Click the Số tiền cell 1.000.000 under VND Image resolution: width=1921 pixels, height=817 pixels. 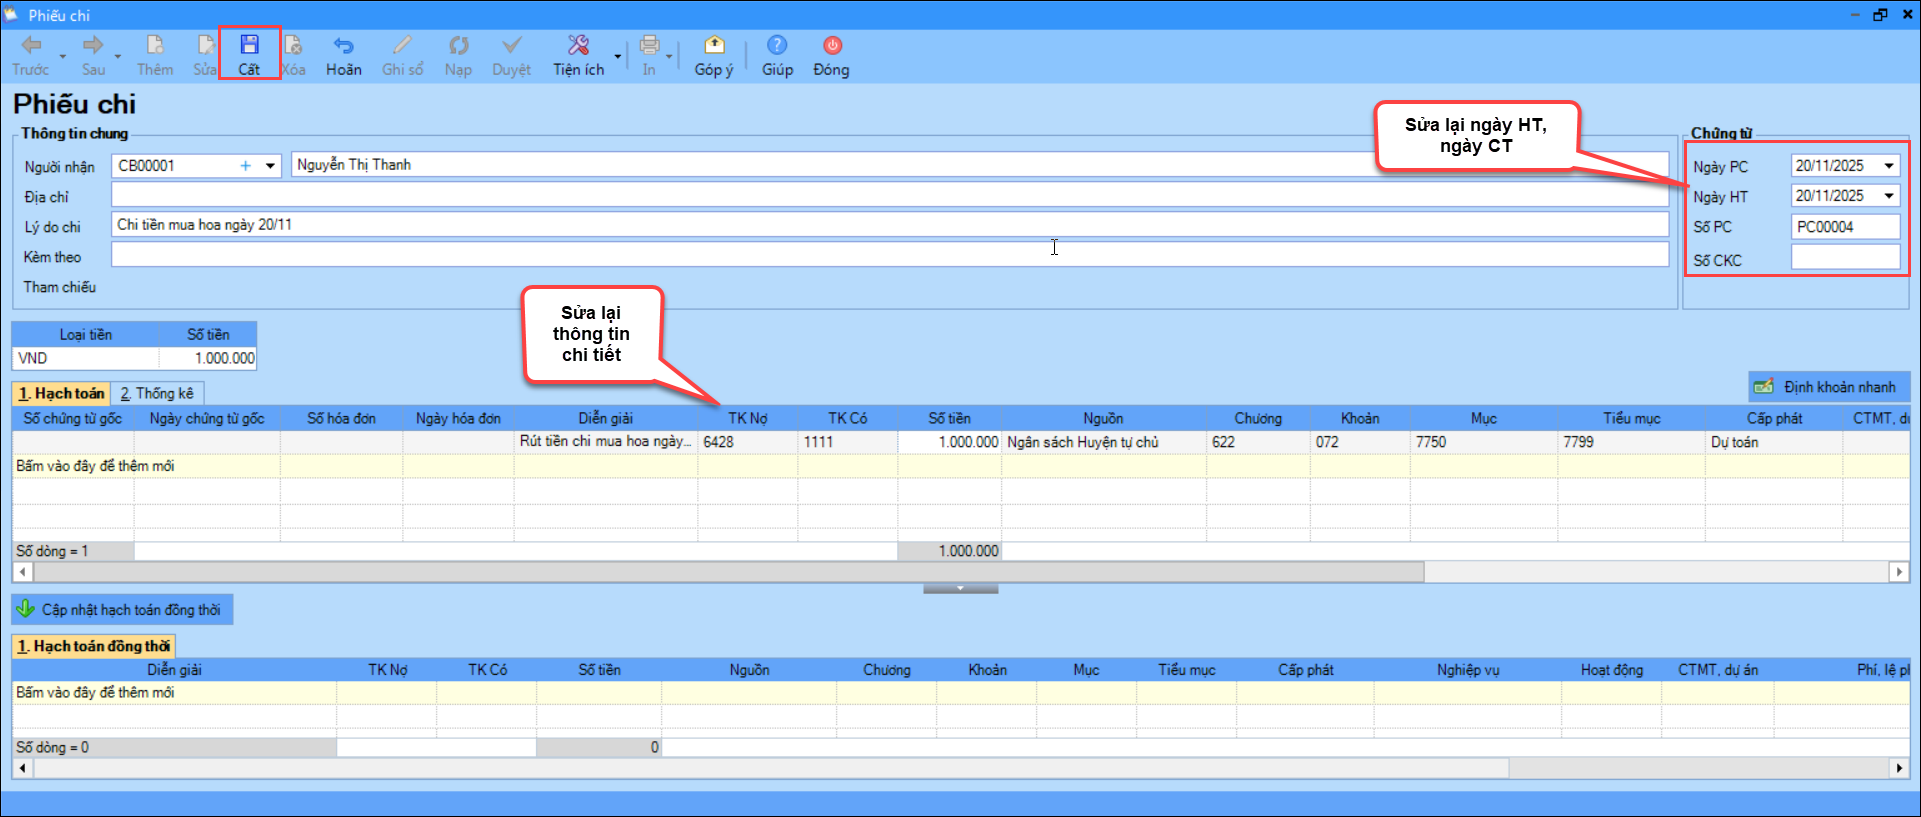pyautogui.click(x=208, y=358)
